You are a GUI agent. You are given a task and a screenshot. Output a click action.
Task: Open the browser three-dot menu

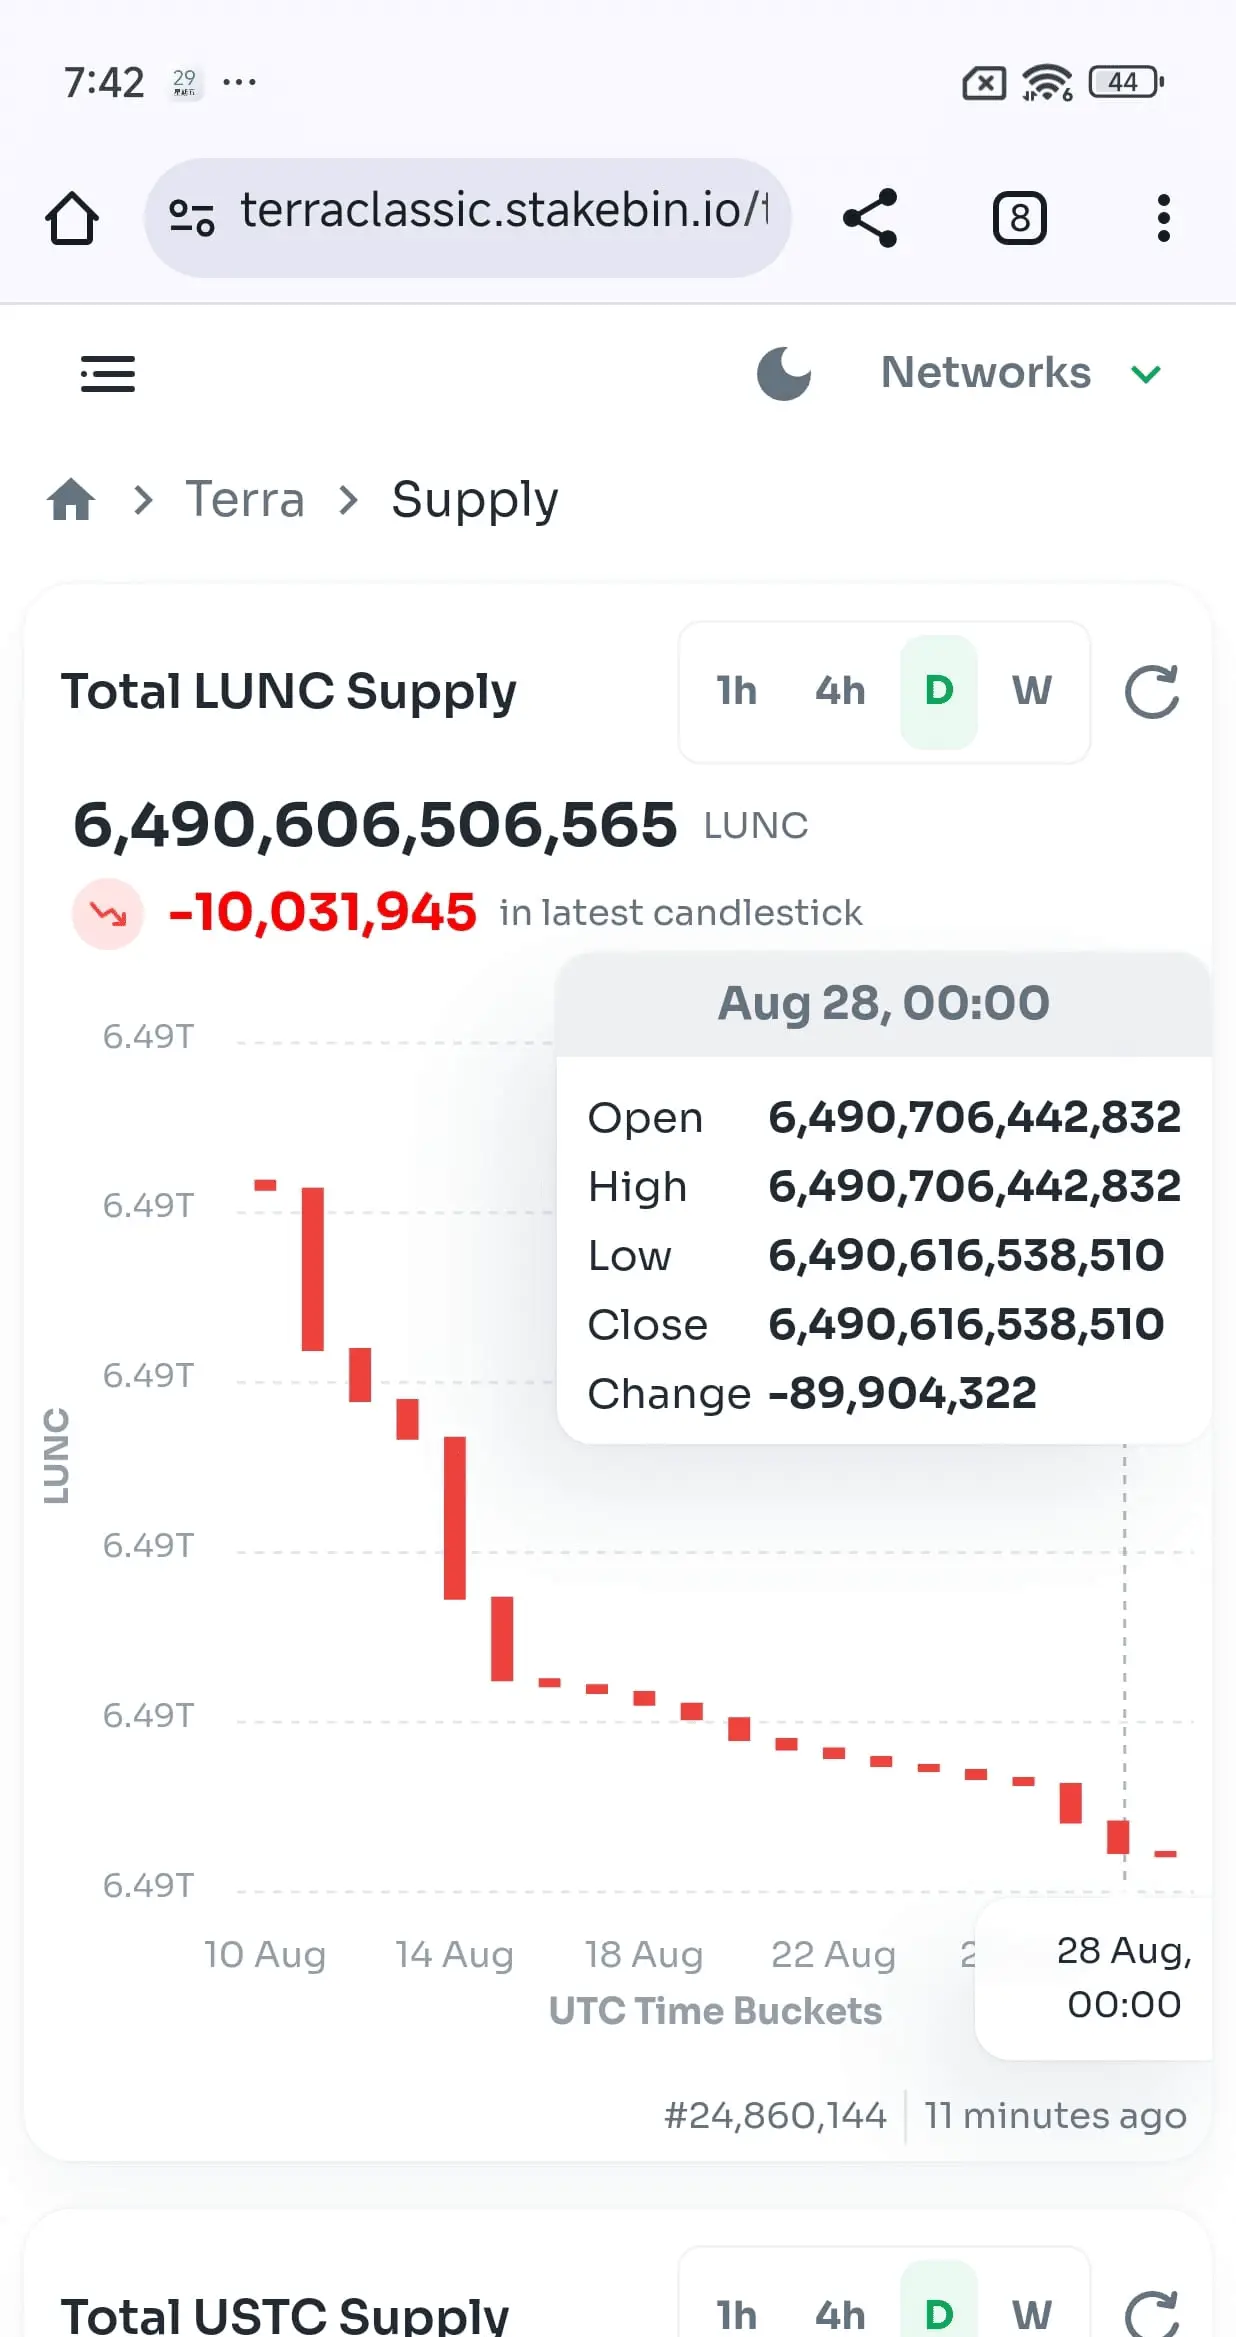coord(1163,218)
